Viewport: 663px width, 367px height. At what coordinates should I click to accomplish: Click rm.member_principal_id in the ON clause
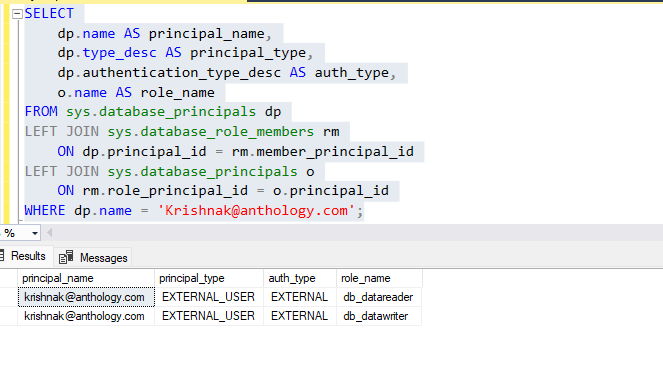[323, 151]
